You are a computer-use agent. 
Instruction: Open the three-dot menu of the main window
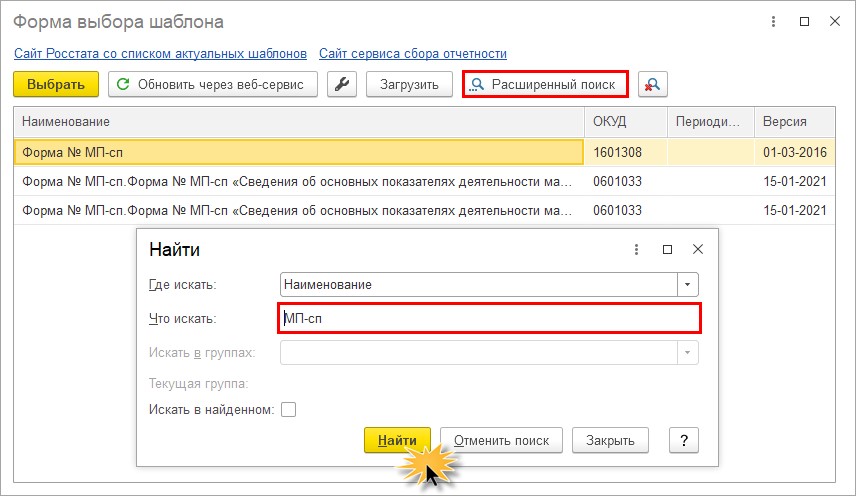(x=773, y=21)
